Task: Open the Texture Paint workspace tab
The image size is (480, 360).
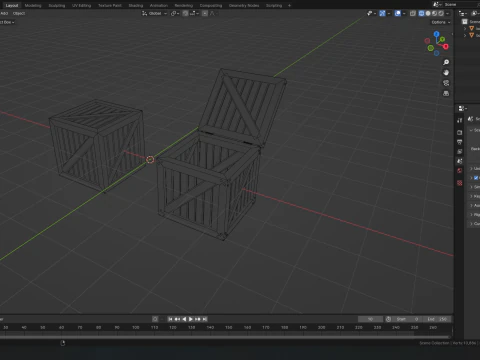Action: point(110,5)
